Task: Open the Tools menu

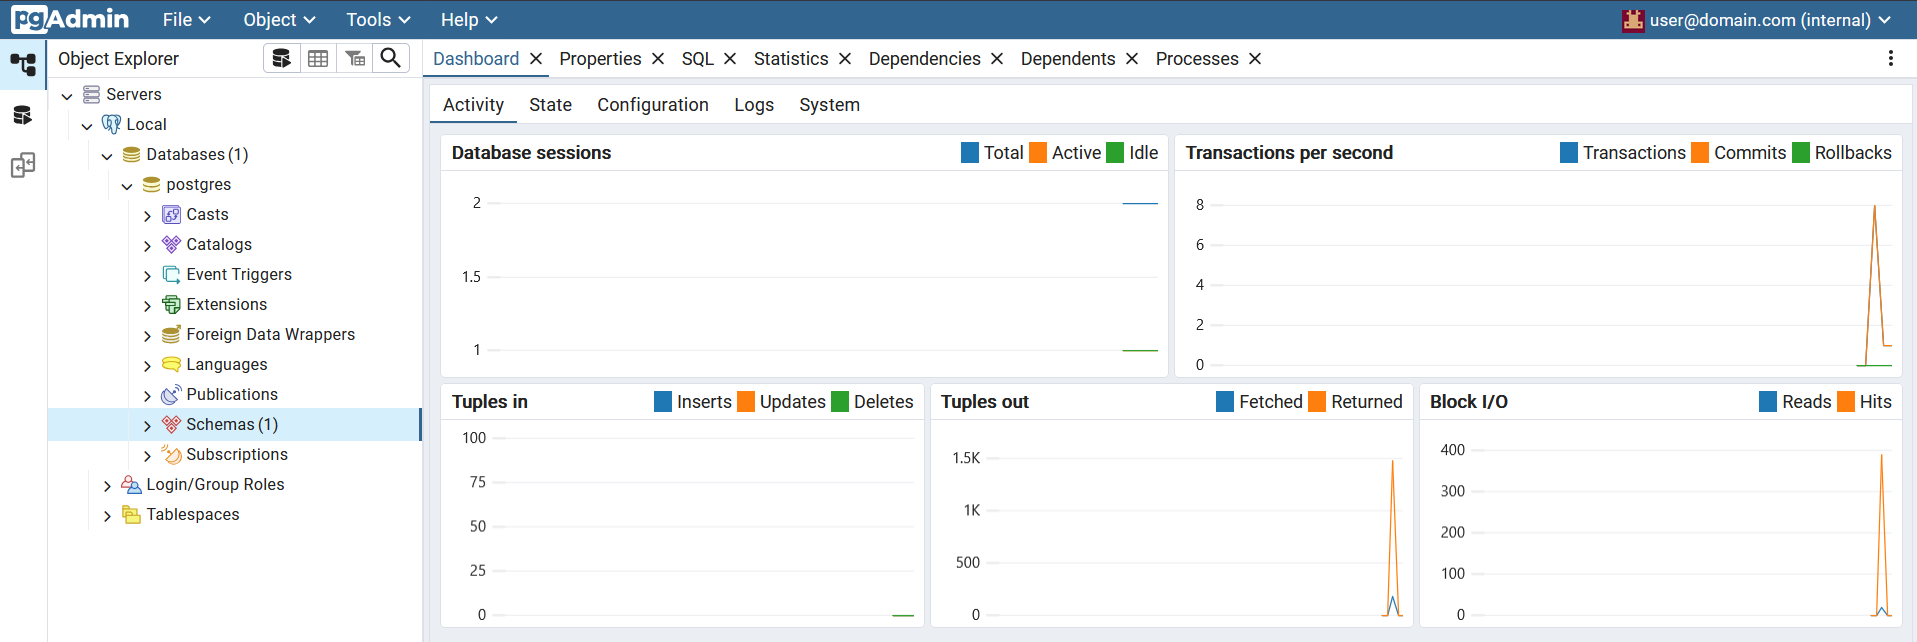Action: (378, 19)
